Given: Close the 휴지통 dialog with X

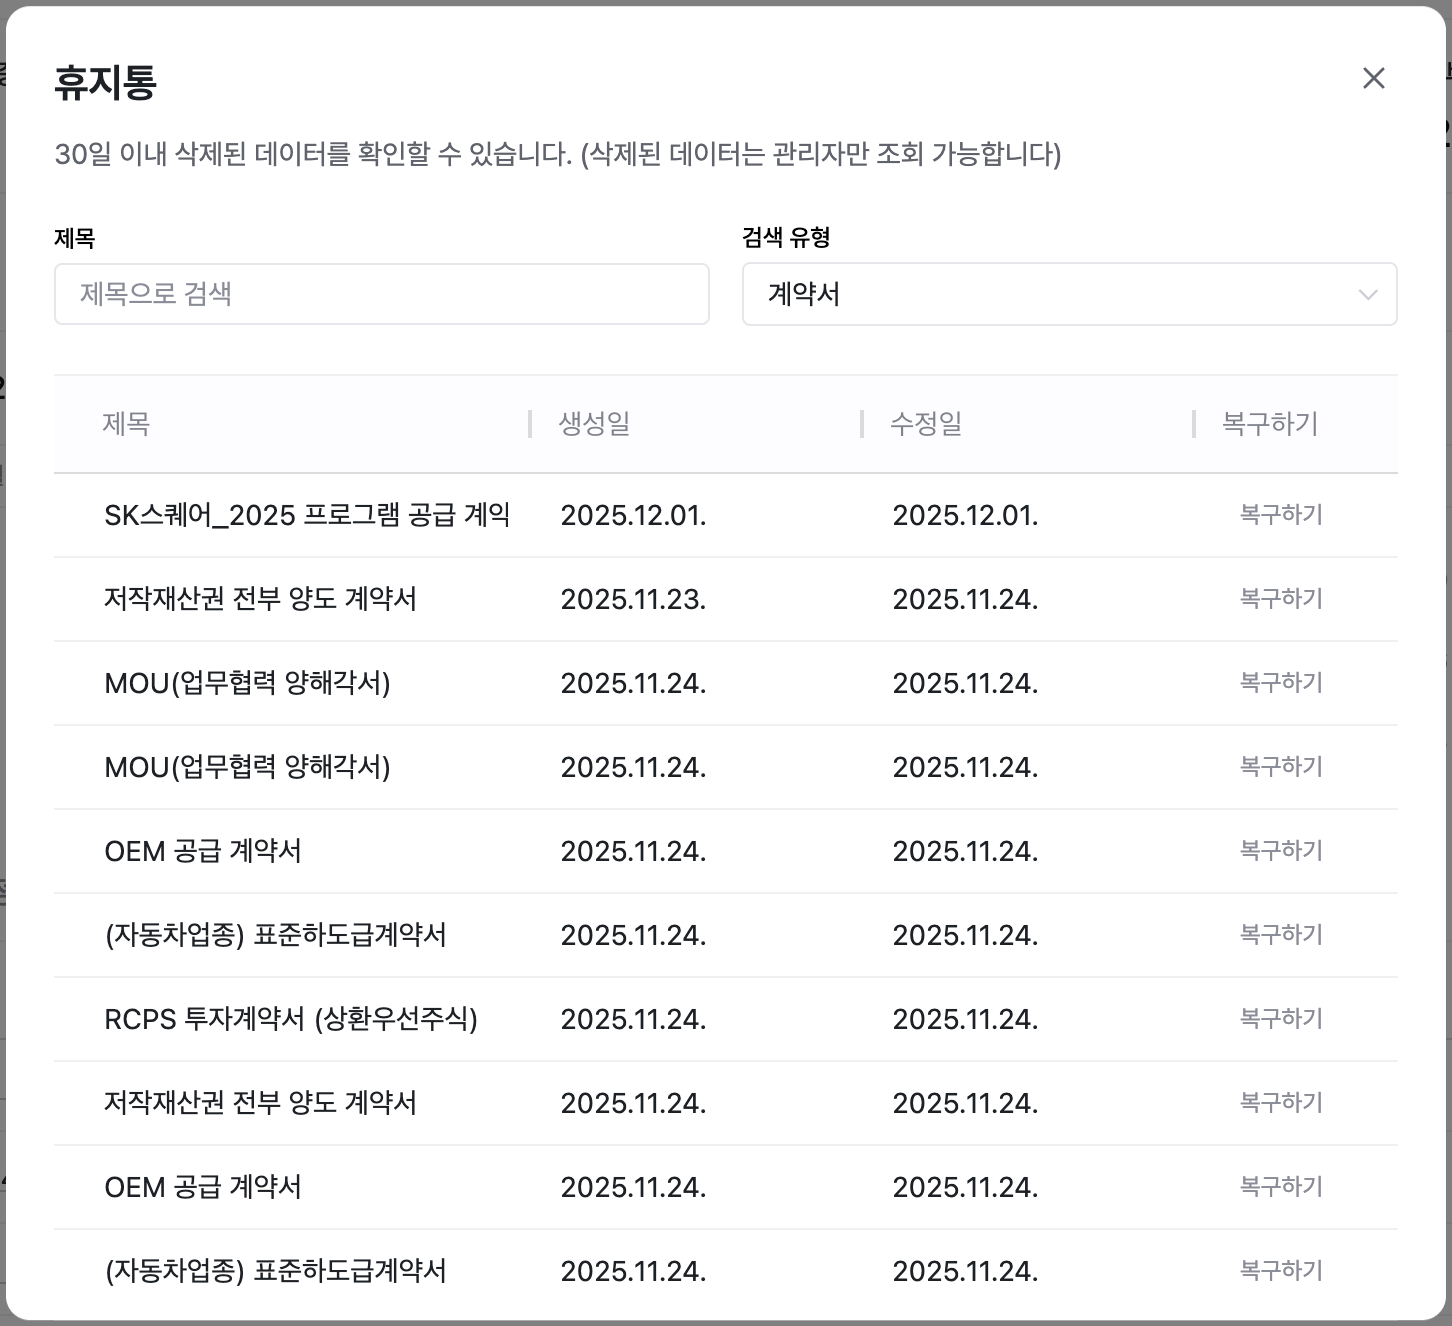Looking at the screenshot, I should click(x=1373, y=78).
